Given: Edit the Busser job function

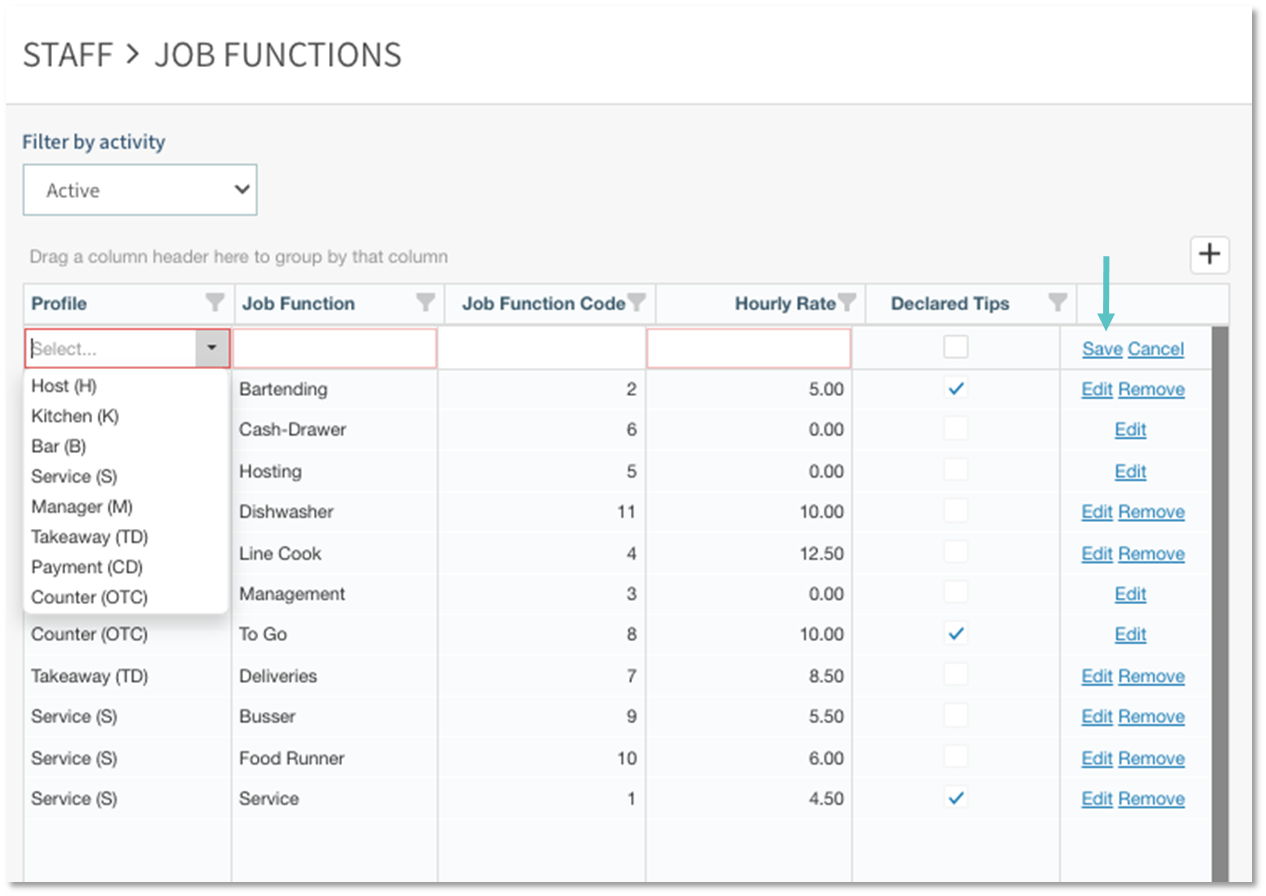Looking at the screenshot, I should (x=1097, y=717).
